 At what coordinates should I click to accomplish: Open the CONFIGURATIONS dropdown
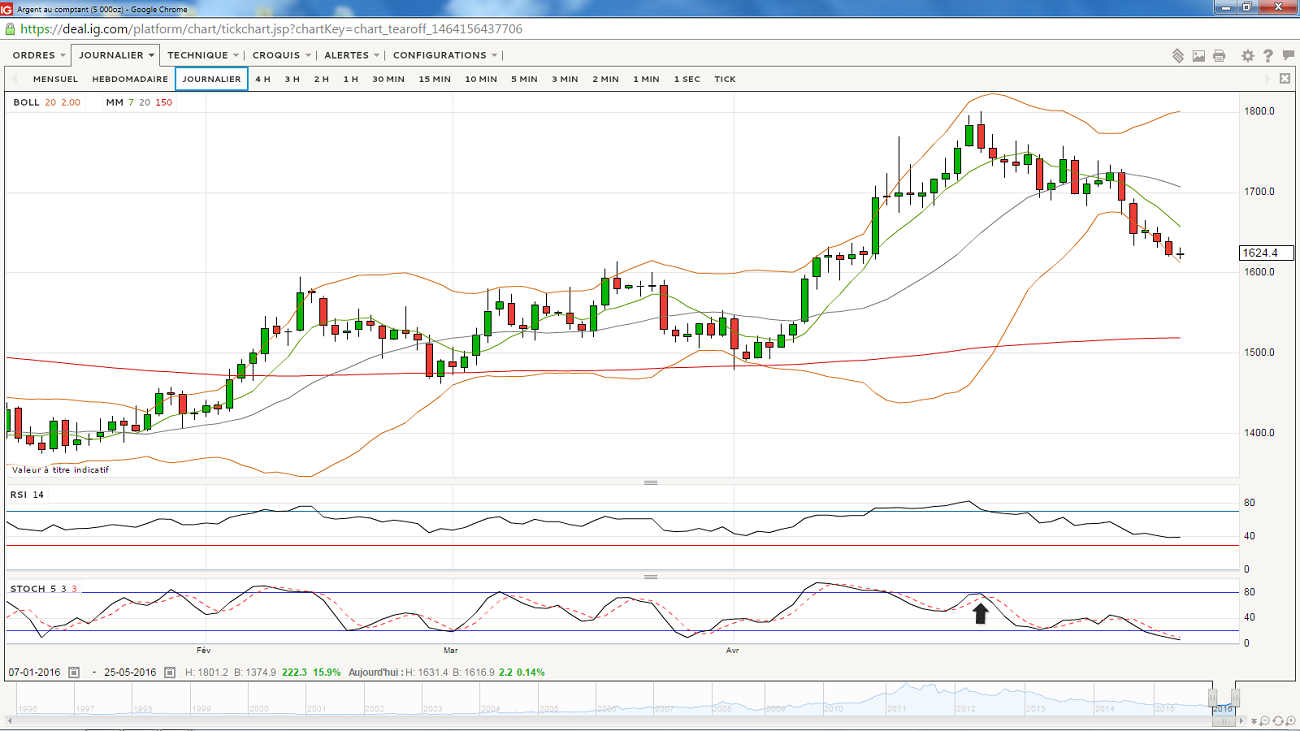click(445, 55)
